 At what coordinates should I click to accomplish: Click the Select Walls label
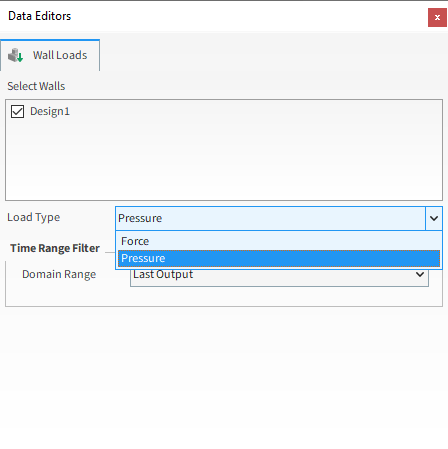coord(36,86)
